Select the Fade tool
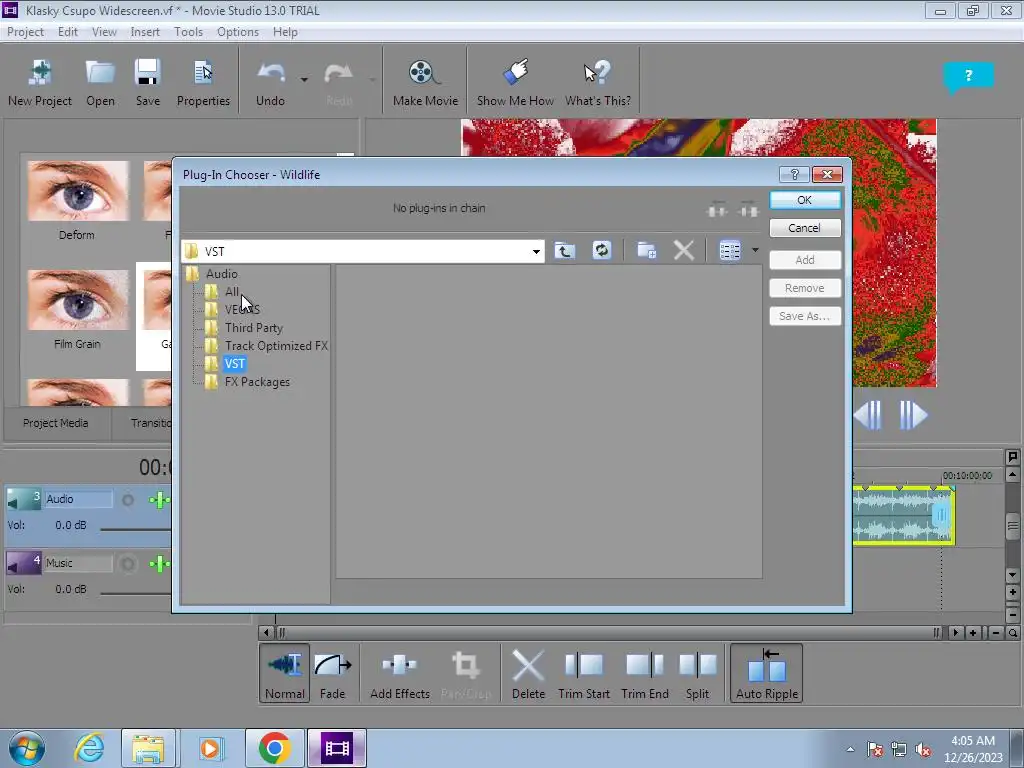 332,674
